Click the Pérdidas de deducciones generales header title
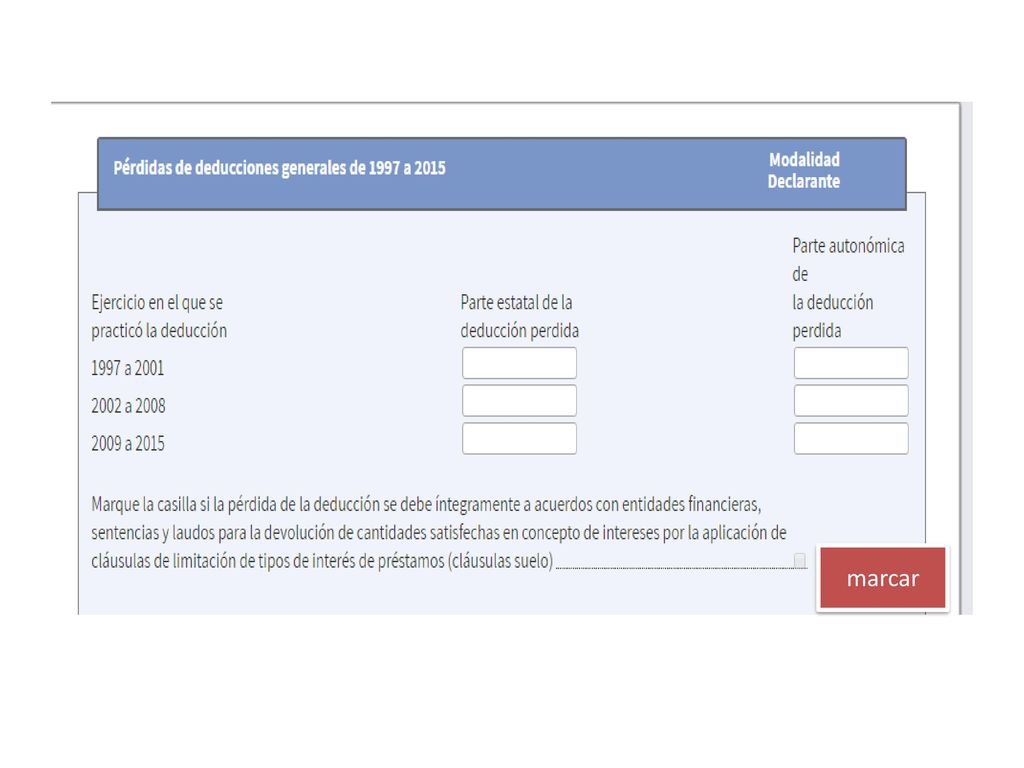Screen dimensions: 1024x768 click(280, 168)
